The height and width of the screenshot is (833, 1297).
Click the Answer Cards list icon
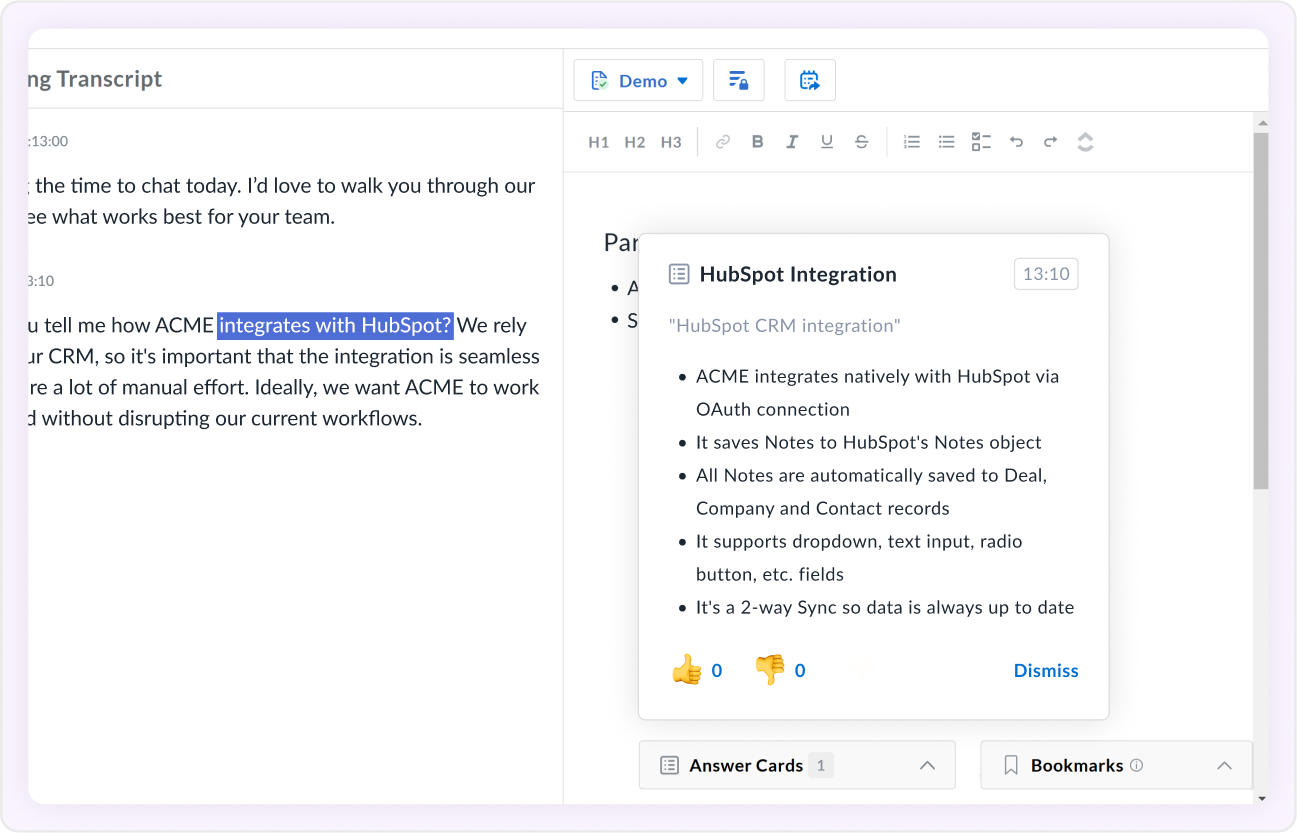[669, 766]
